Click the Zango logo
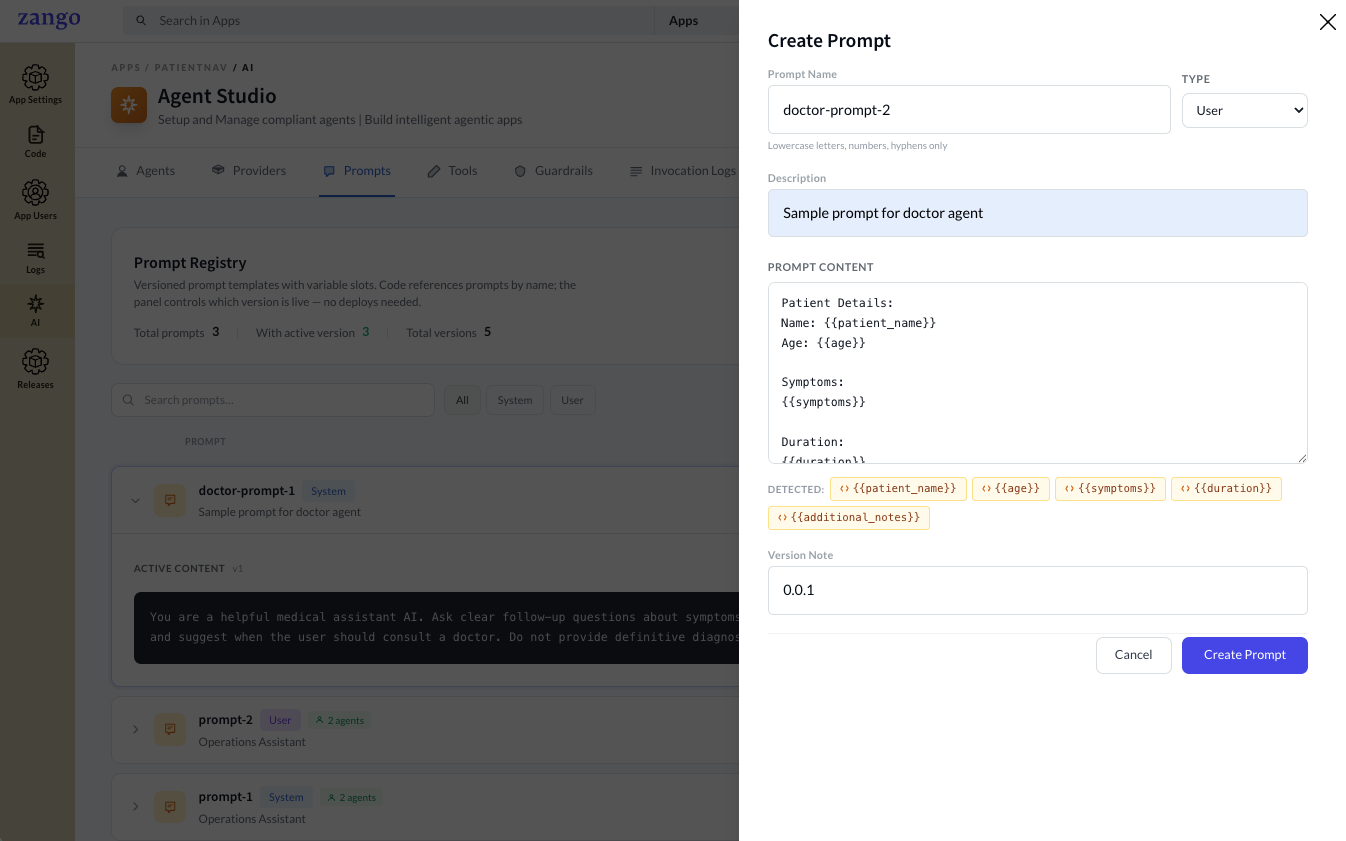1346x841 pixels. [49, 20]
